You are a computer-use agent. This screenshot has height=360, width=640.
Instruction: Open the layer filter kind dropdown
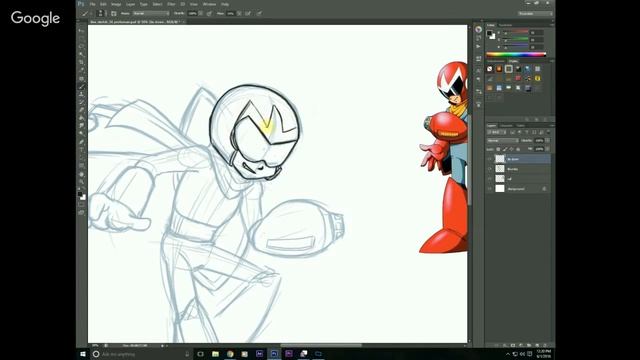pyautogui.click(x=497, y=132)
